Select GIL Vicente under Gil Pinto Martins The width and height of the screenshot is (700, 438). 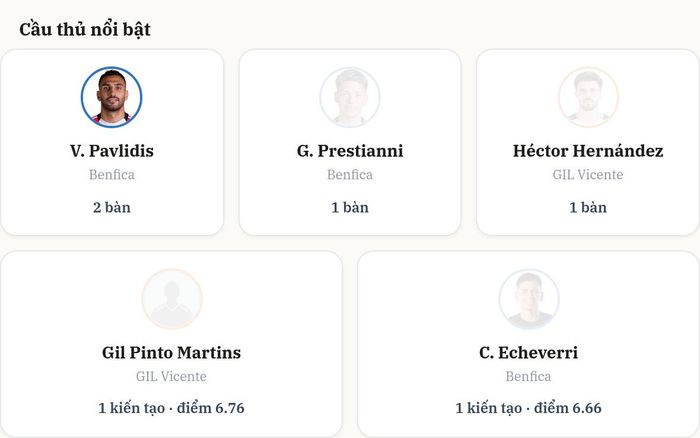(171, 376)
